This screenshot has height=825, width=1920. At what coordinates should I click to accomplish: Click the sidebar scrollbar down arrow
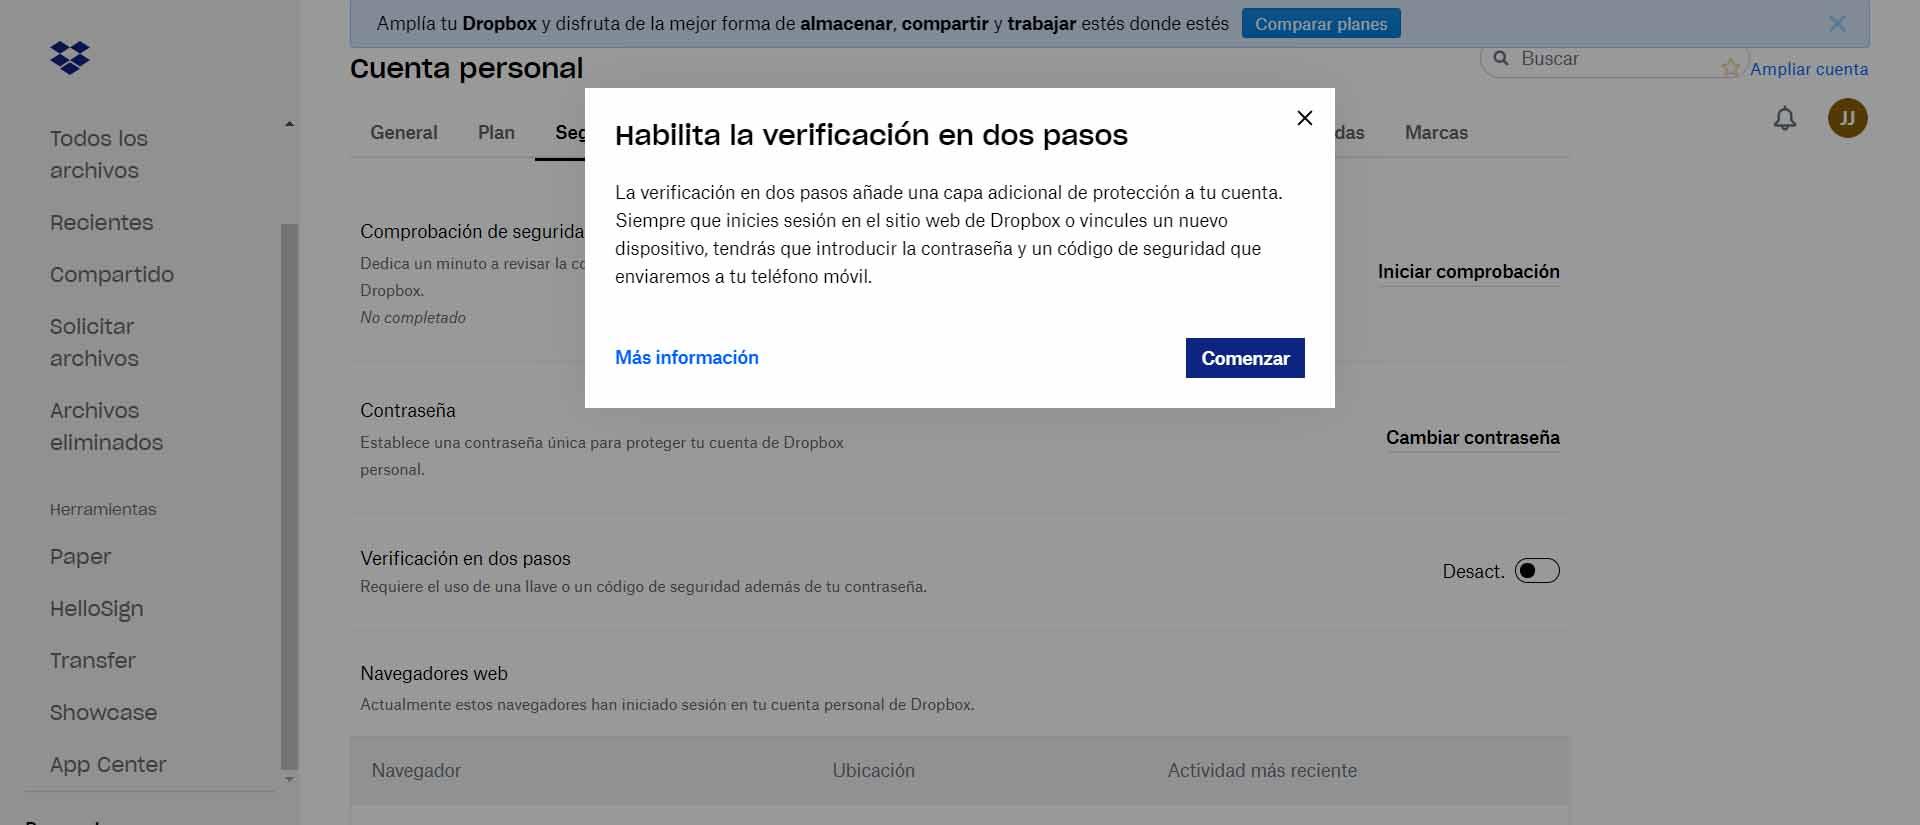pos(289,779)
